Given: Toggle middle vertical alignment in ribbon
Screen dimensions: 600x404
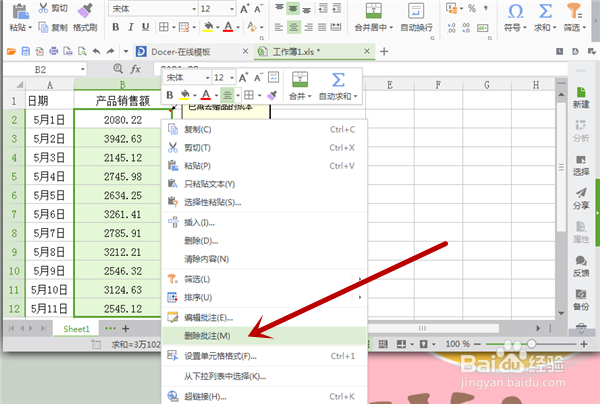Looking at the screenshot, I should [x=293, y=8].
